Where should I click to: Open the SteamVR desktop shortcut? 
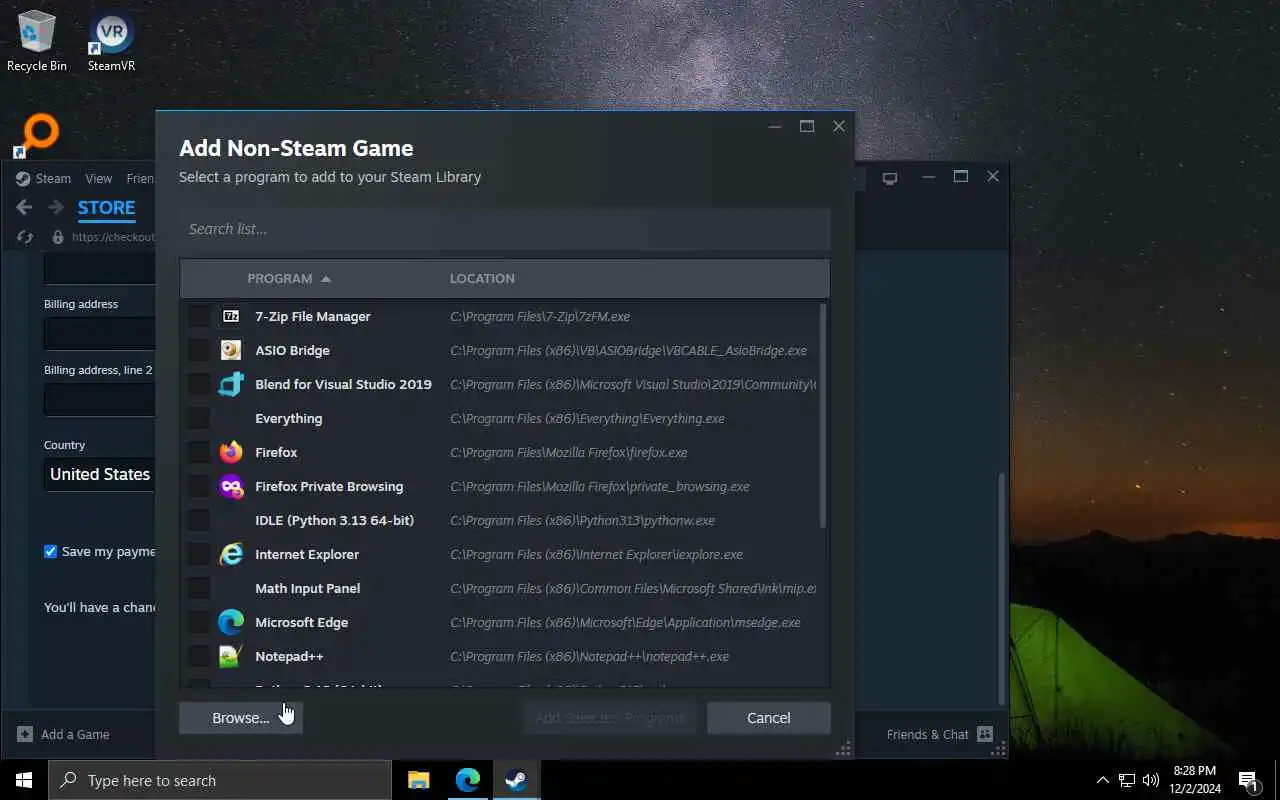coord(111,40)
